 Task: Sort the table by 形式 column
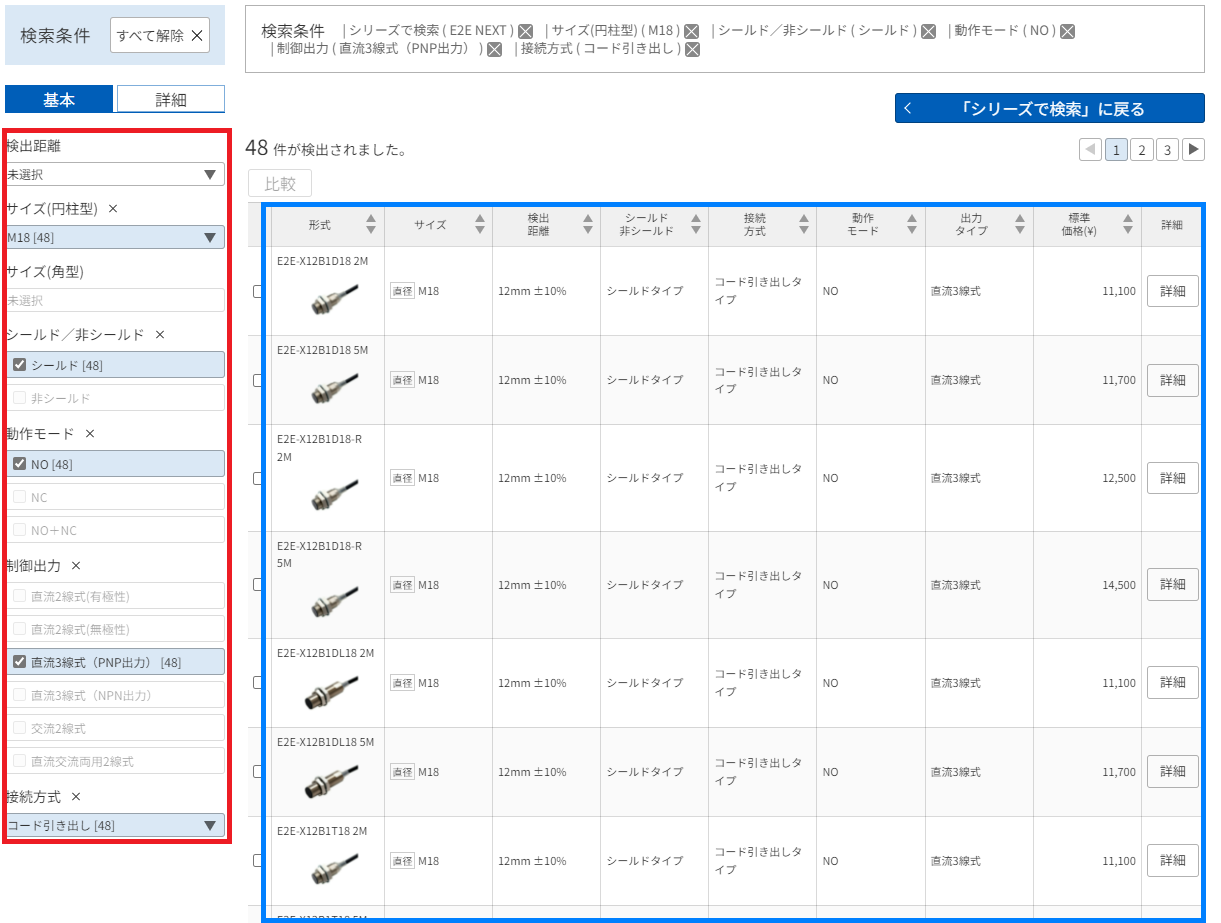371,225
